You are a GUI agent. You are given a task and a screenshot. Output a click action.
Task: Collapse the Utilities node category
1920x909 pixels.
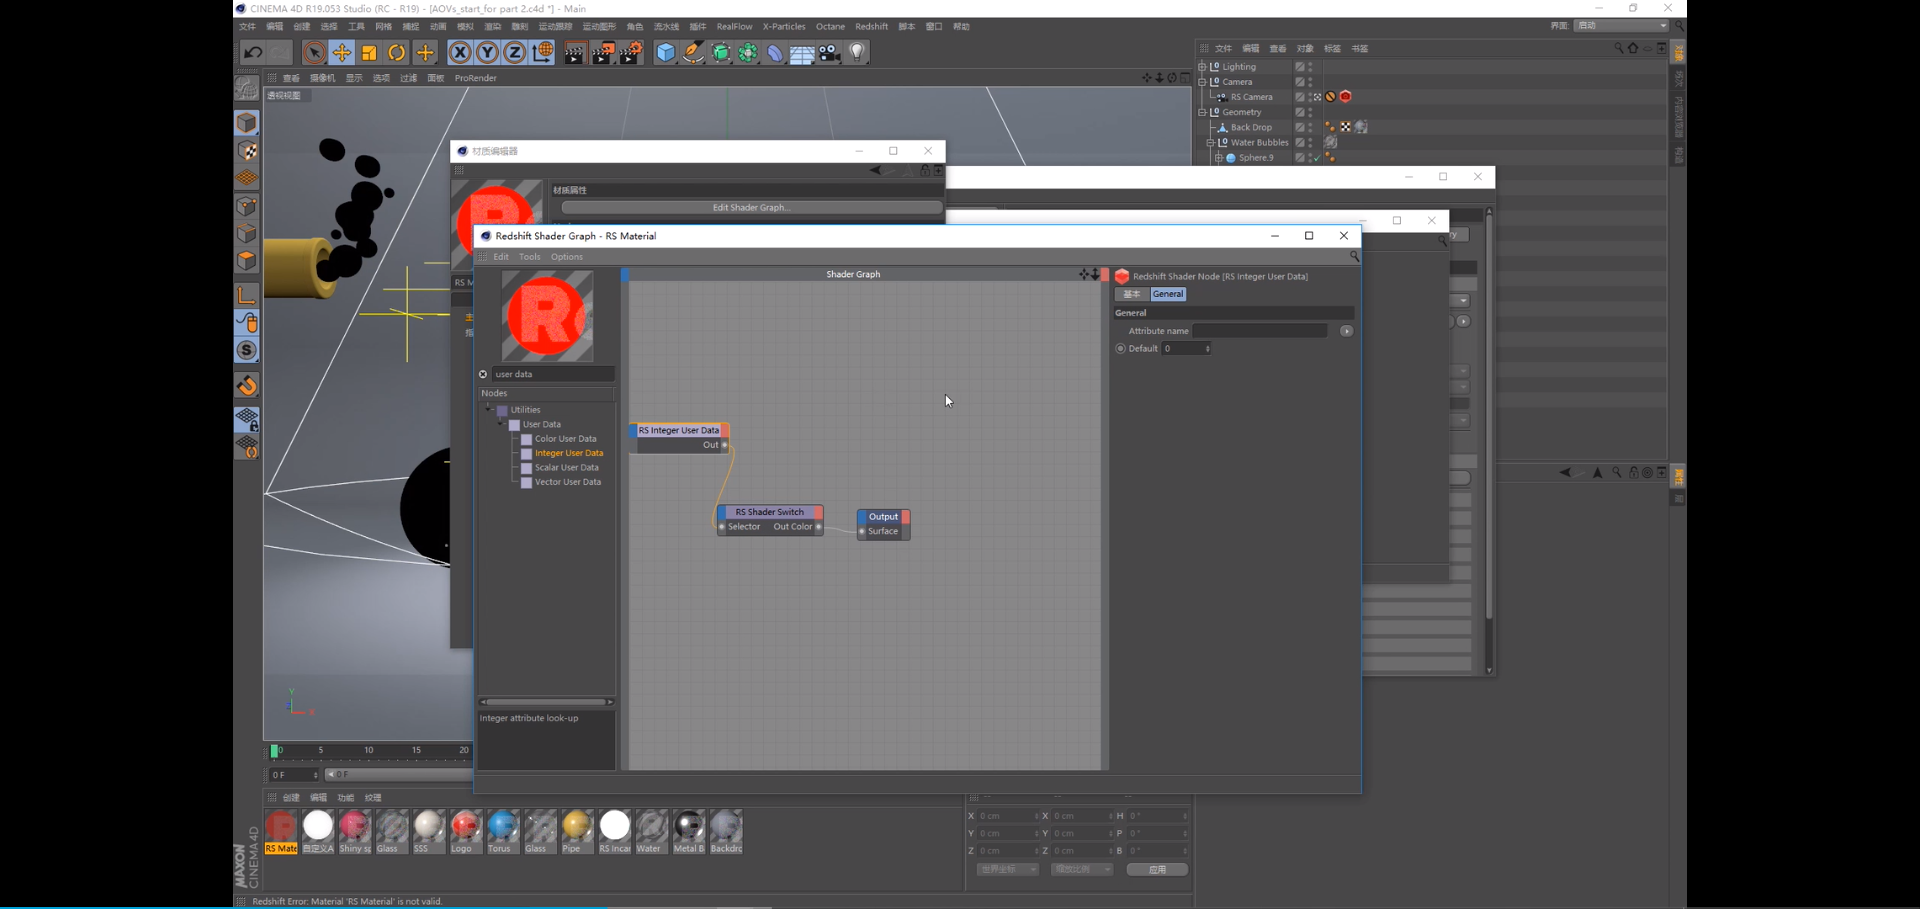(489, 410)
